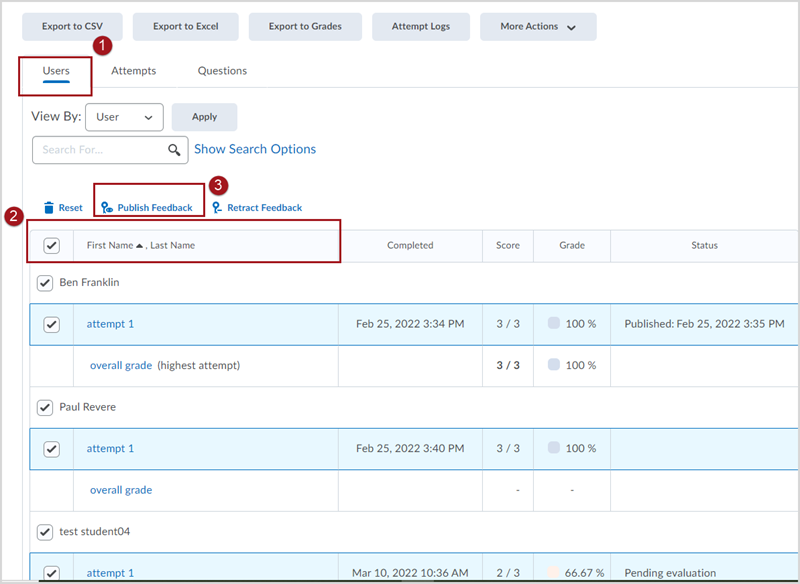Click the Retract Feedback icon
The height and width of the screenshot is (584, 800).
coord(217,208)
